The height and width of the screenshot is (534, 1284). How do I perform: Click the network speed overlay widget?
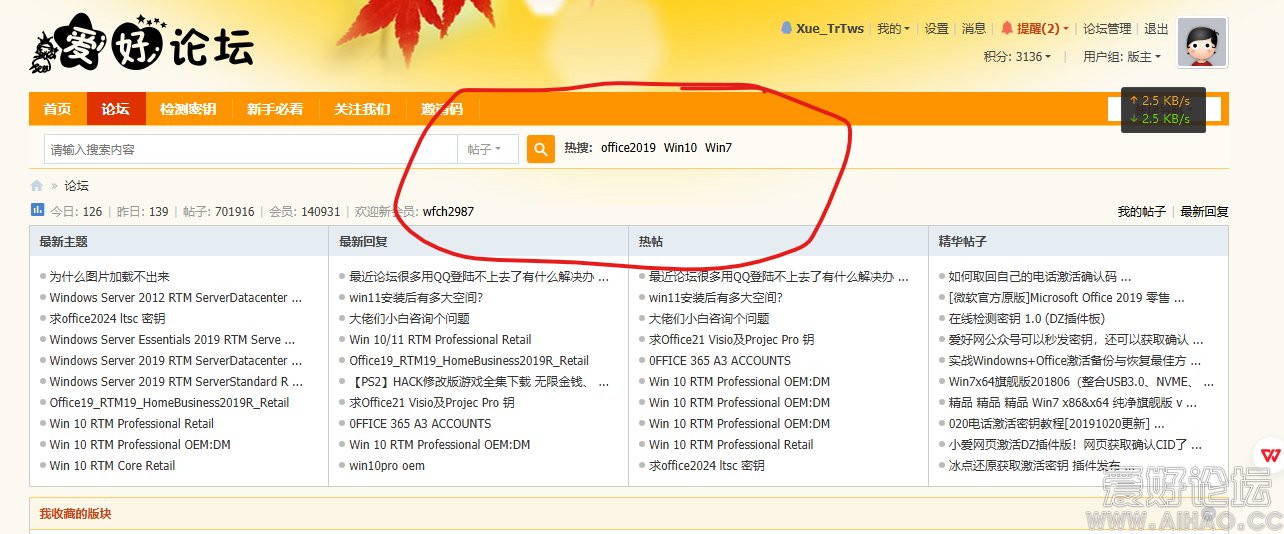(1165, 109)
